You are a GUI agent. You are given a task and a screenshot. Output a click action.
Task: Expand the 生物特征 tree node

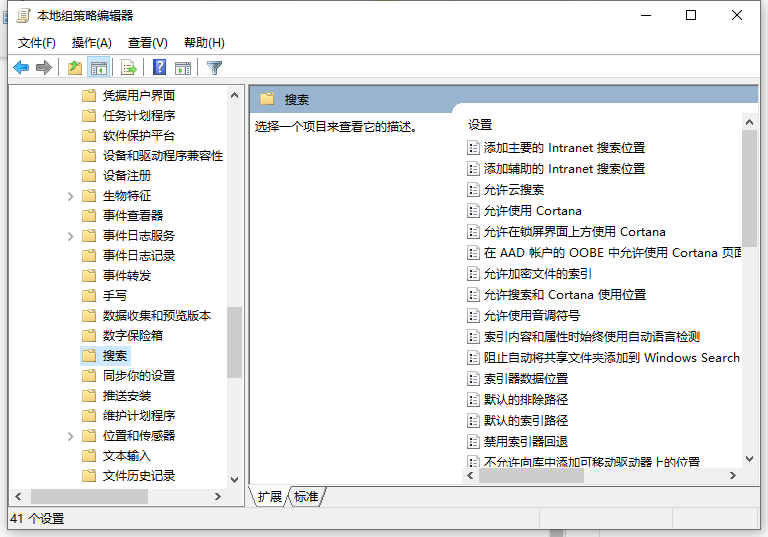tap(71, 196)
